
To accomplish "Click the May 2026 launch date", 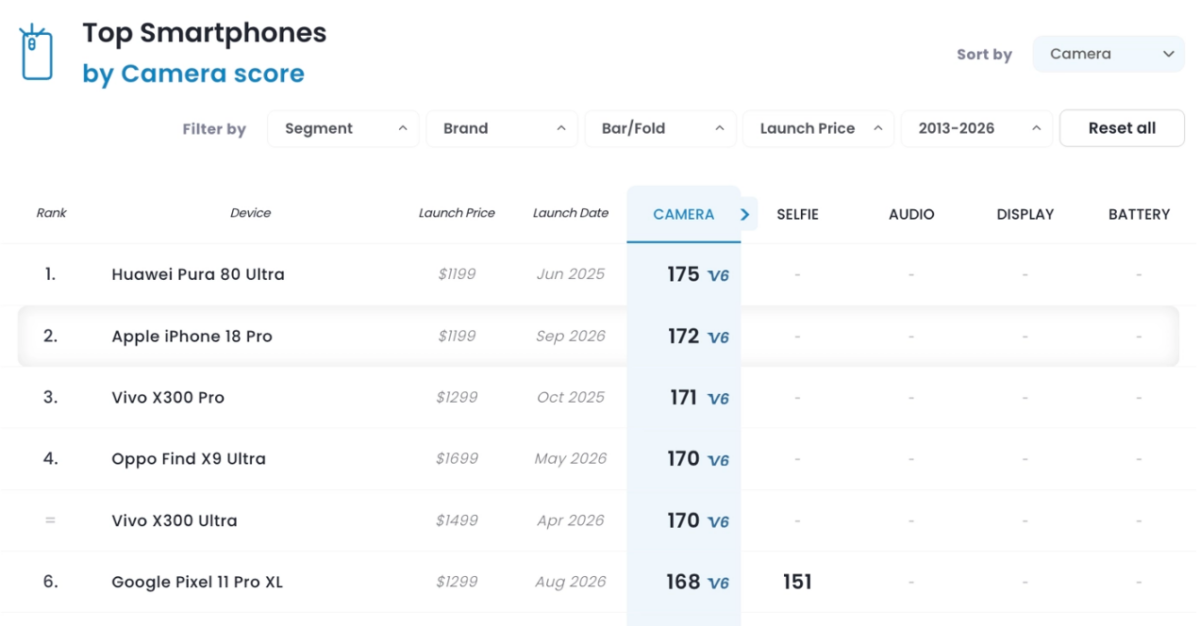I will coord(571,459).
